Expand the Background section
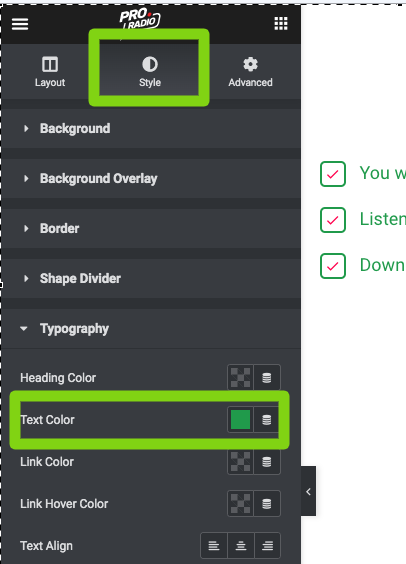The image size is (406, 564). (x=151, y=128)
